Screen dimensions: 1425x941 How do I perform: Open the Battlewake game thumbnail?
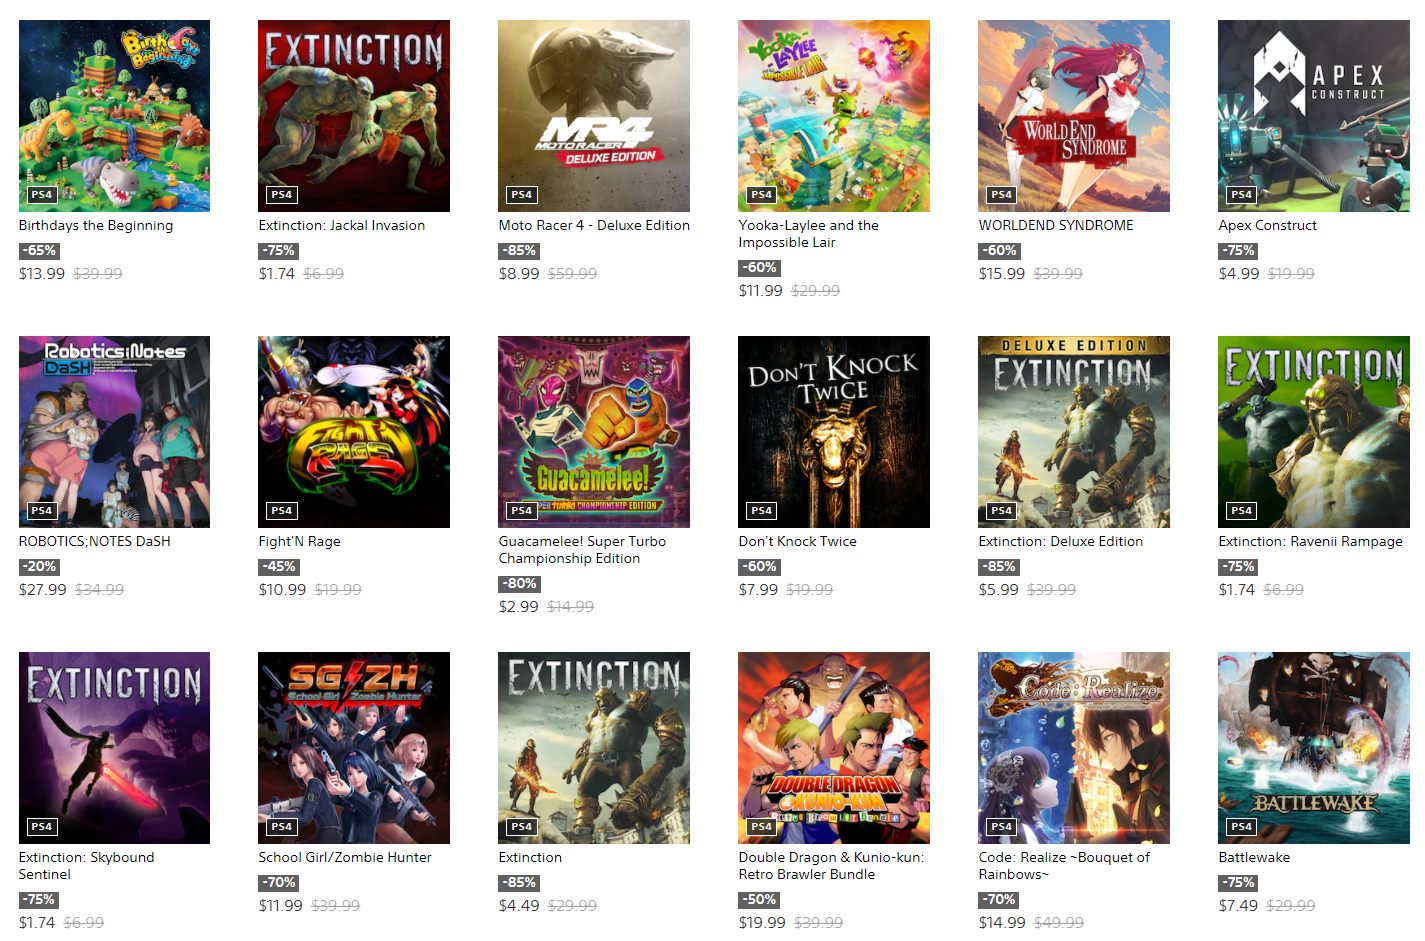(x=1314, y=748)
